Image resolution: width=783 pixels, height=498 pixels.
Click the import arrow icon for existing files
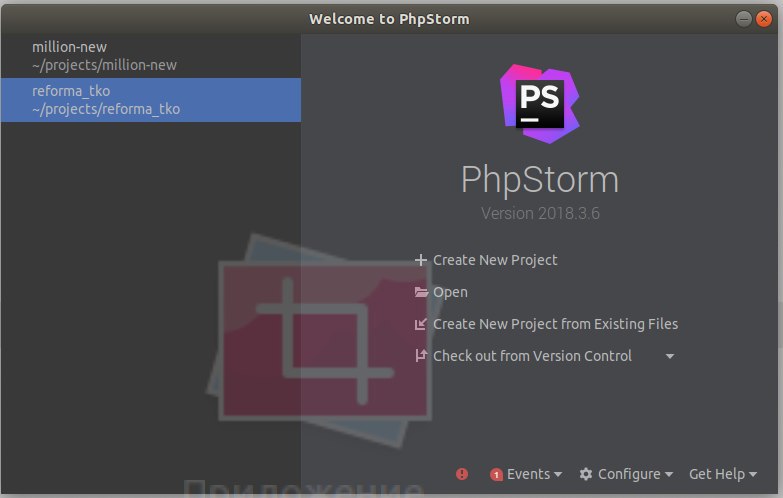(x=421, y=324)
